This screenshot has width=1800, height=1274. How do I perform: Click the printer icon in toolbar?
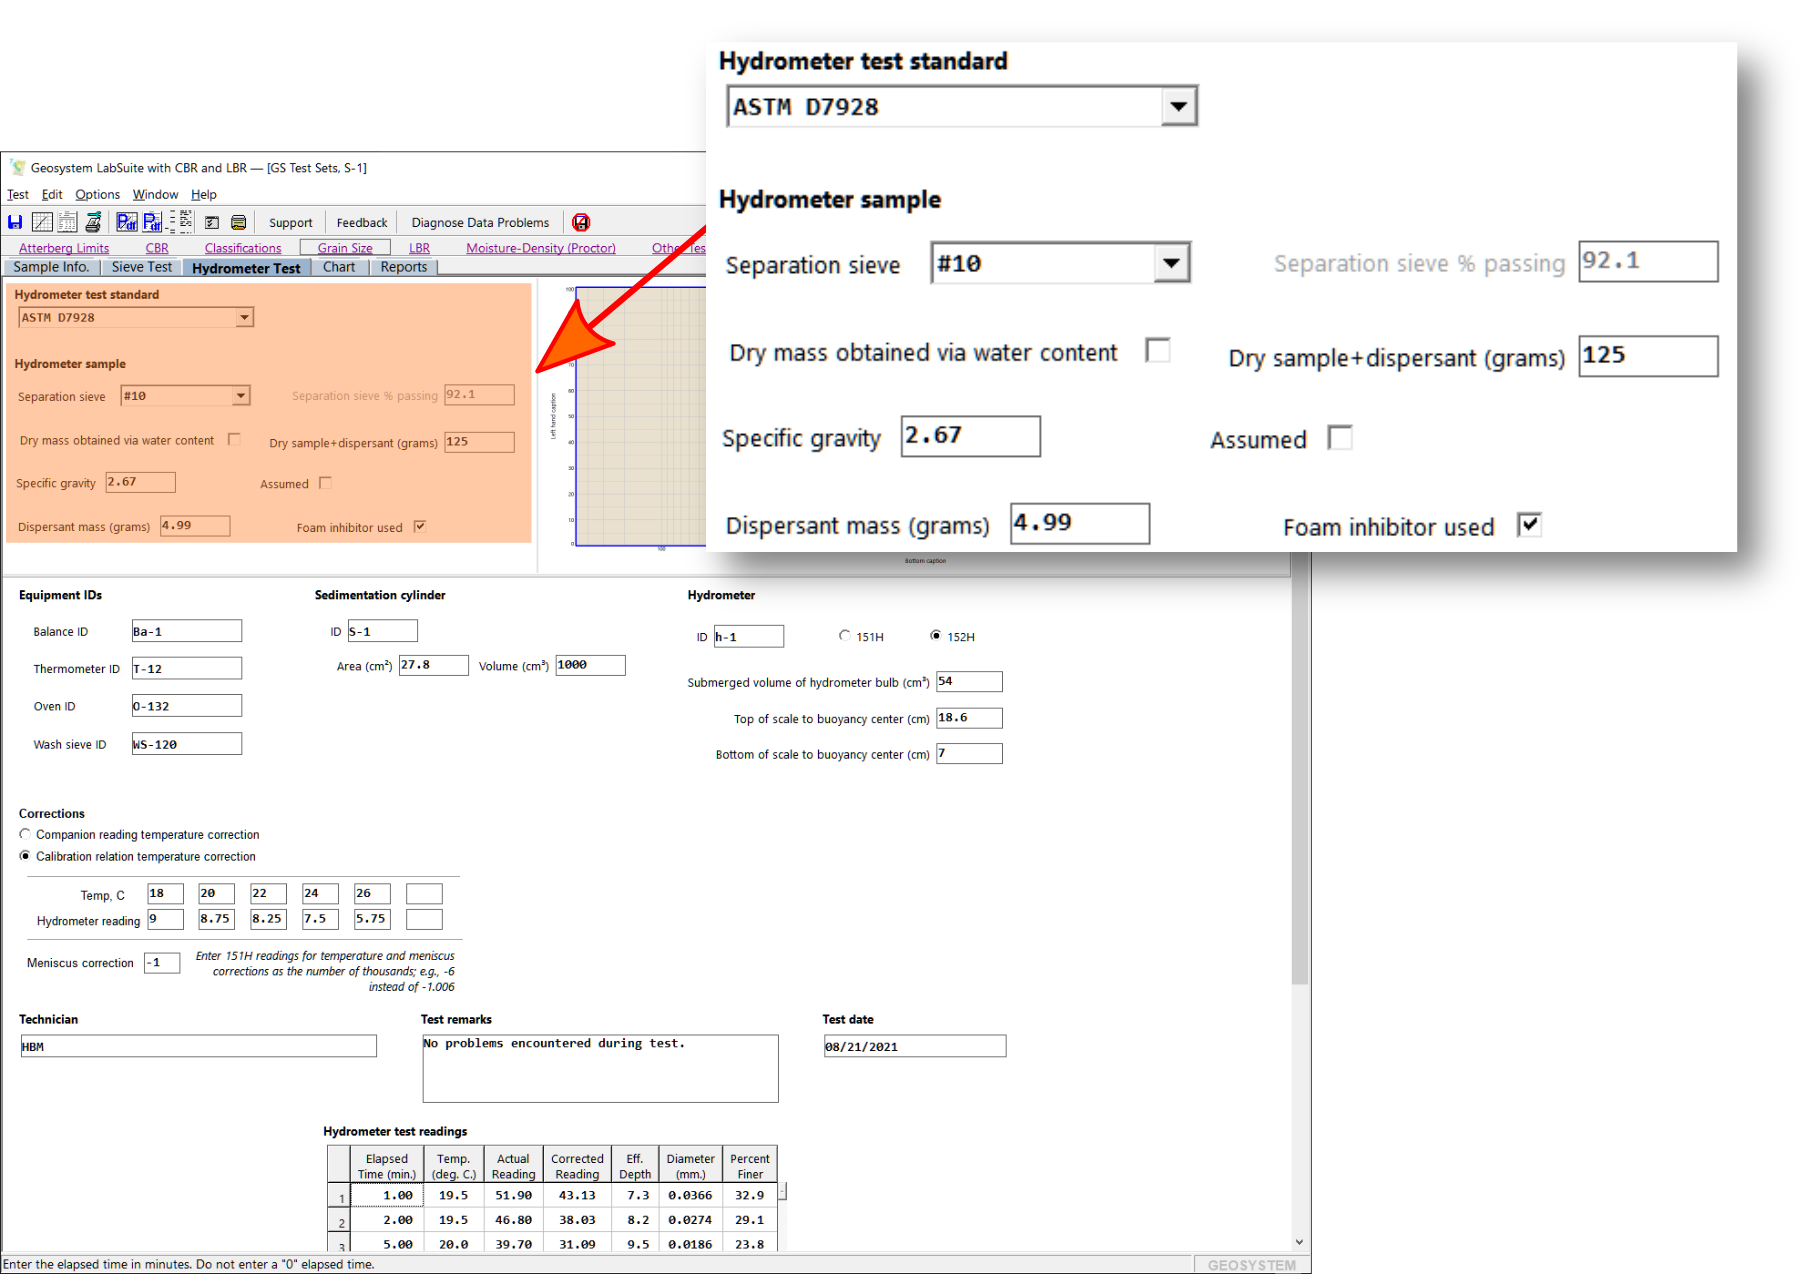point(93,222)
